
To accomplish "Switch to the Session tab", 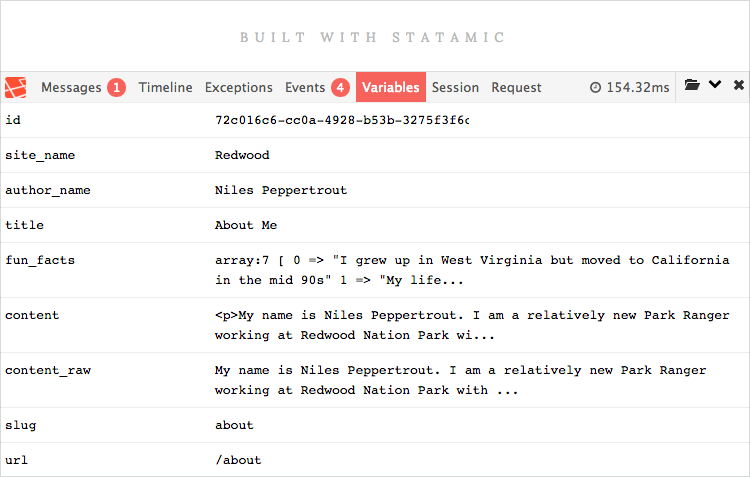I will pos(455,88).
